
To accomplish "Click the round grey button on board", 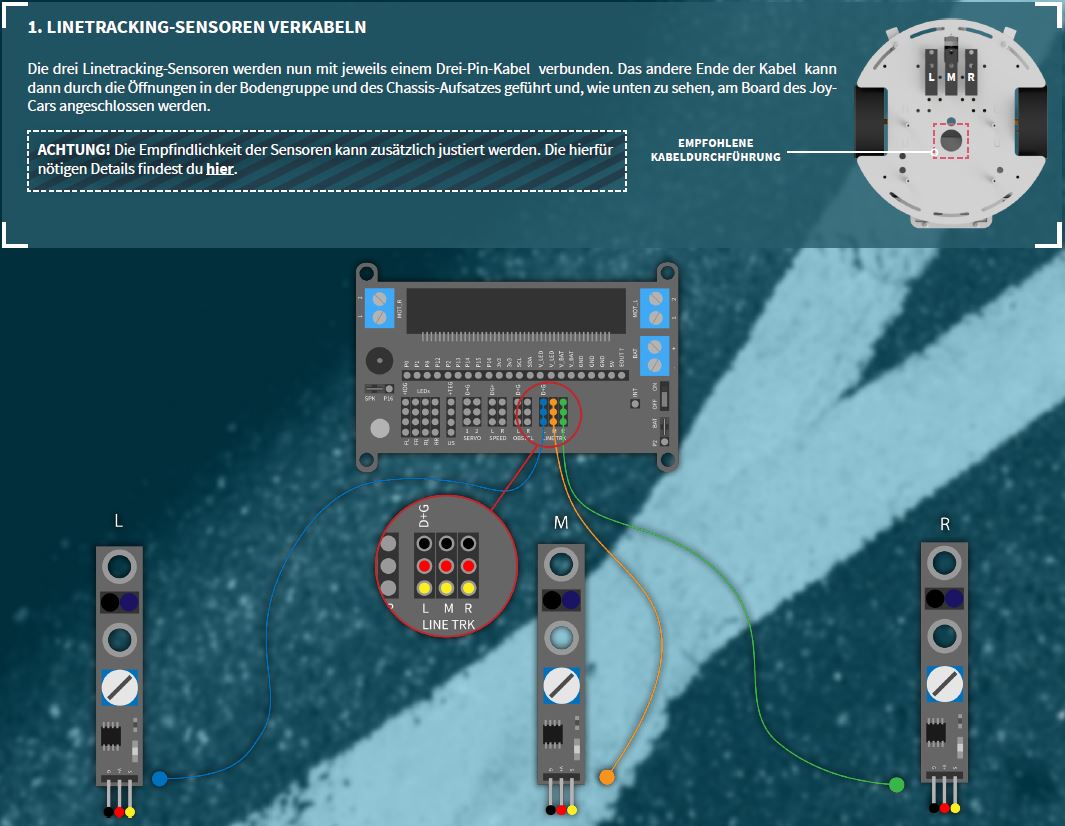I will (380, 428).
